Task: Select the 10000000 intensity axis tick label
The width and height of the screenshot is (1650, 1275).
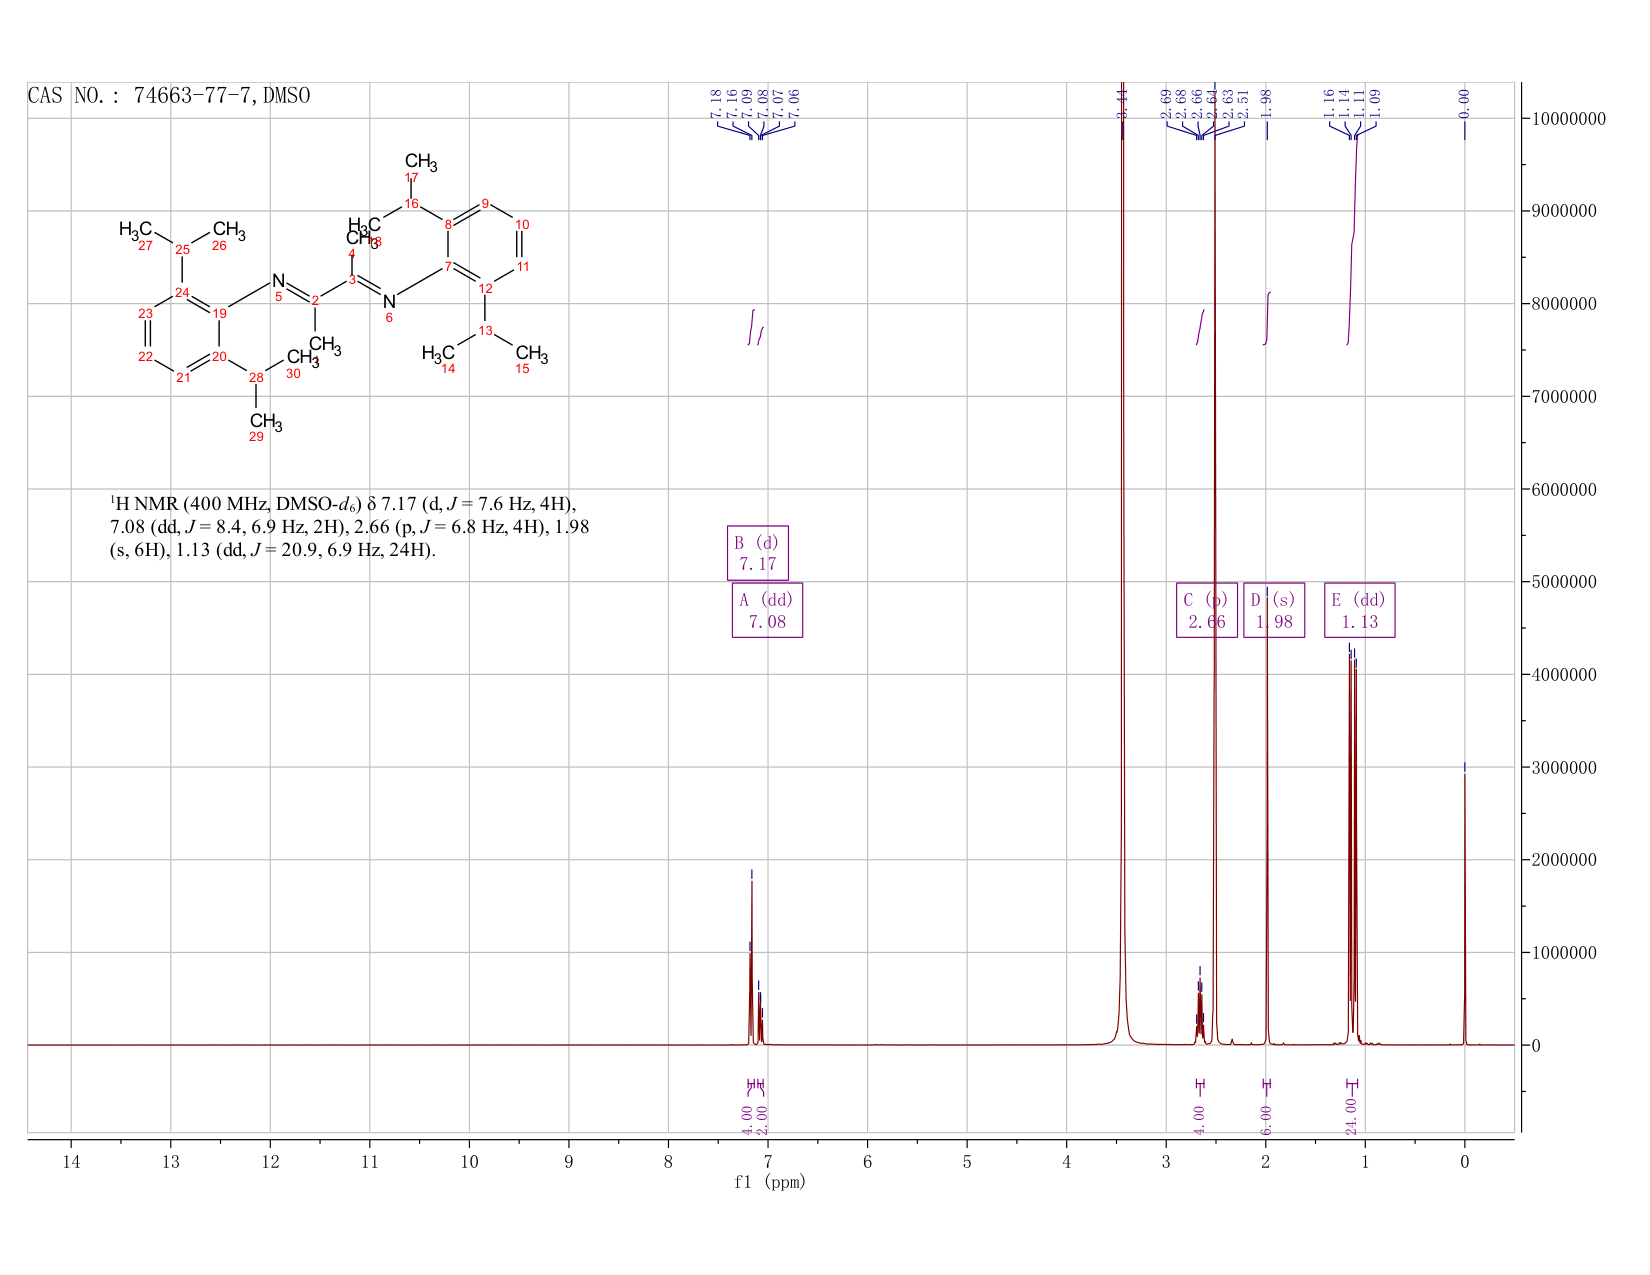Action: click(1568, 119)
